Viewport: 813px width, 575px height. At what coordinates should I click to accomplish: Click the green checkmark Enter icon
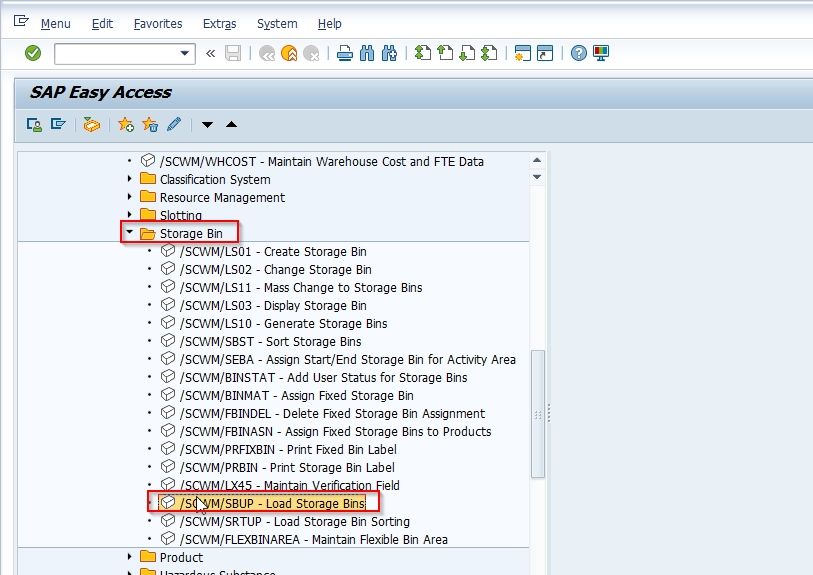33,53
